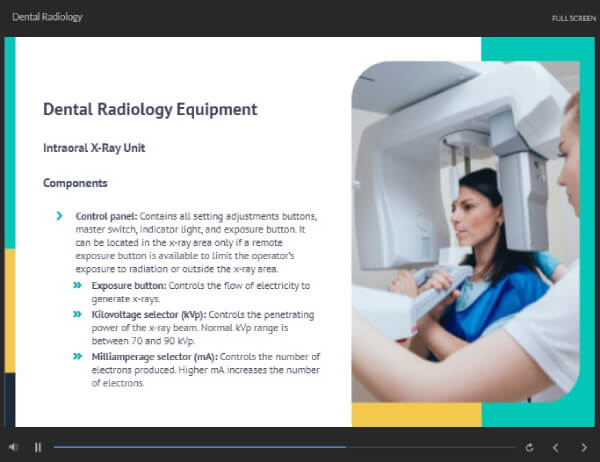Seek along the playback progress bar
The image size is (600, 462).
pos(284,447)
